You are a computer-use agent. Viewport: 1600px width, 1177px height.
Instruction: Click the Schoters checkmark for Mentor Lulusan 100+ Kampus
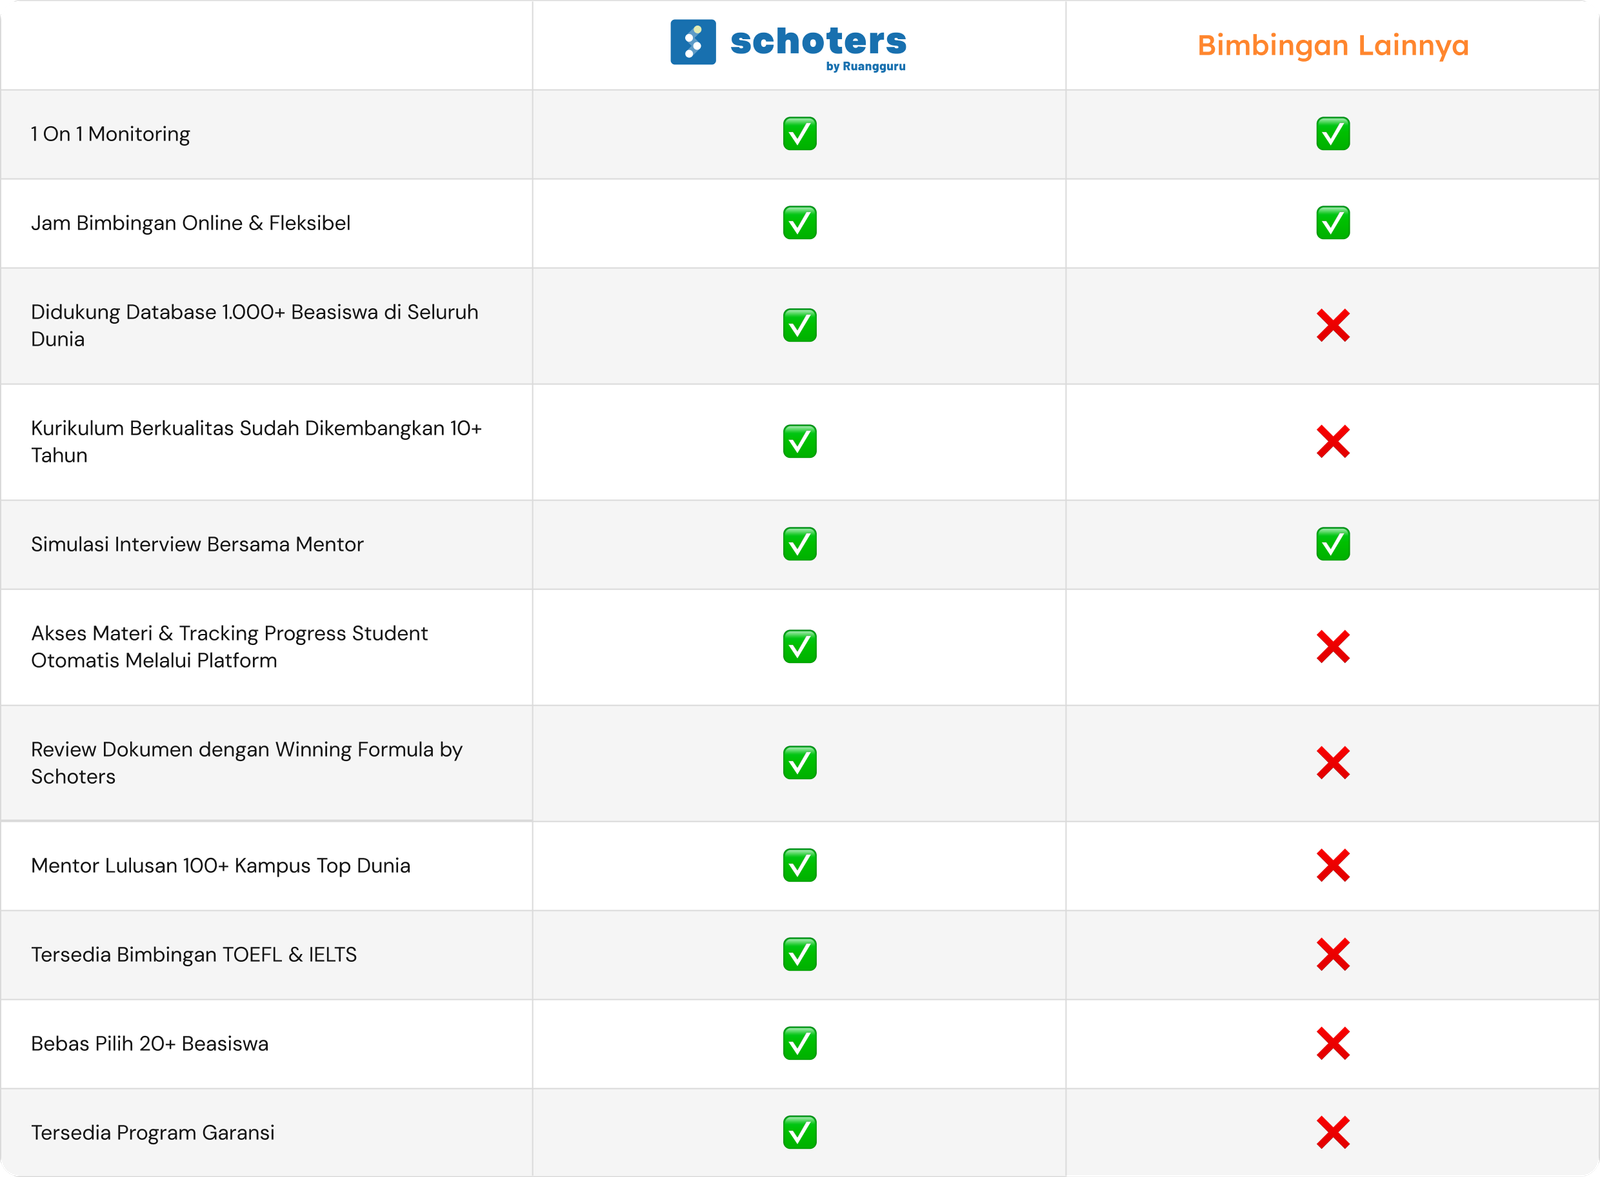pos(800,866)
